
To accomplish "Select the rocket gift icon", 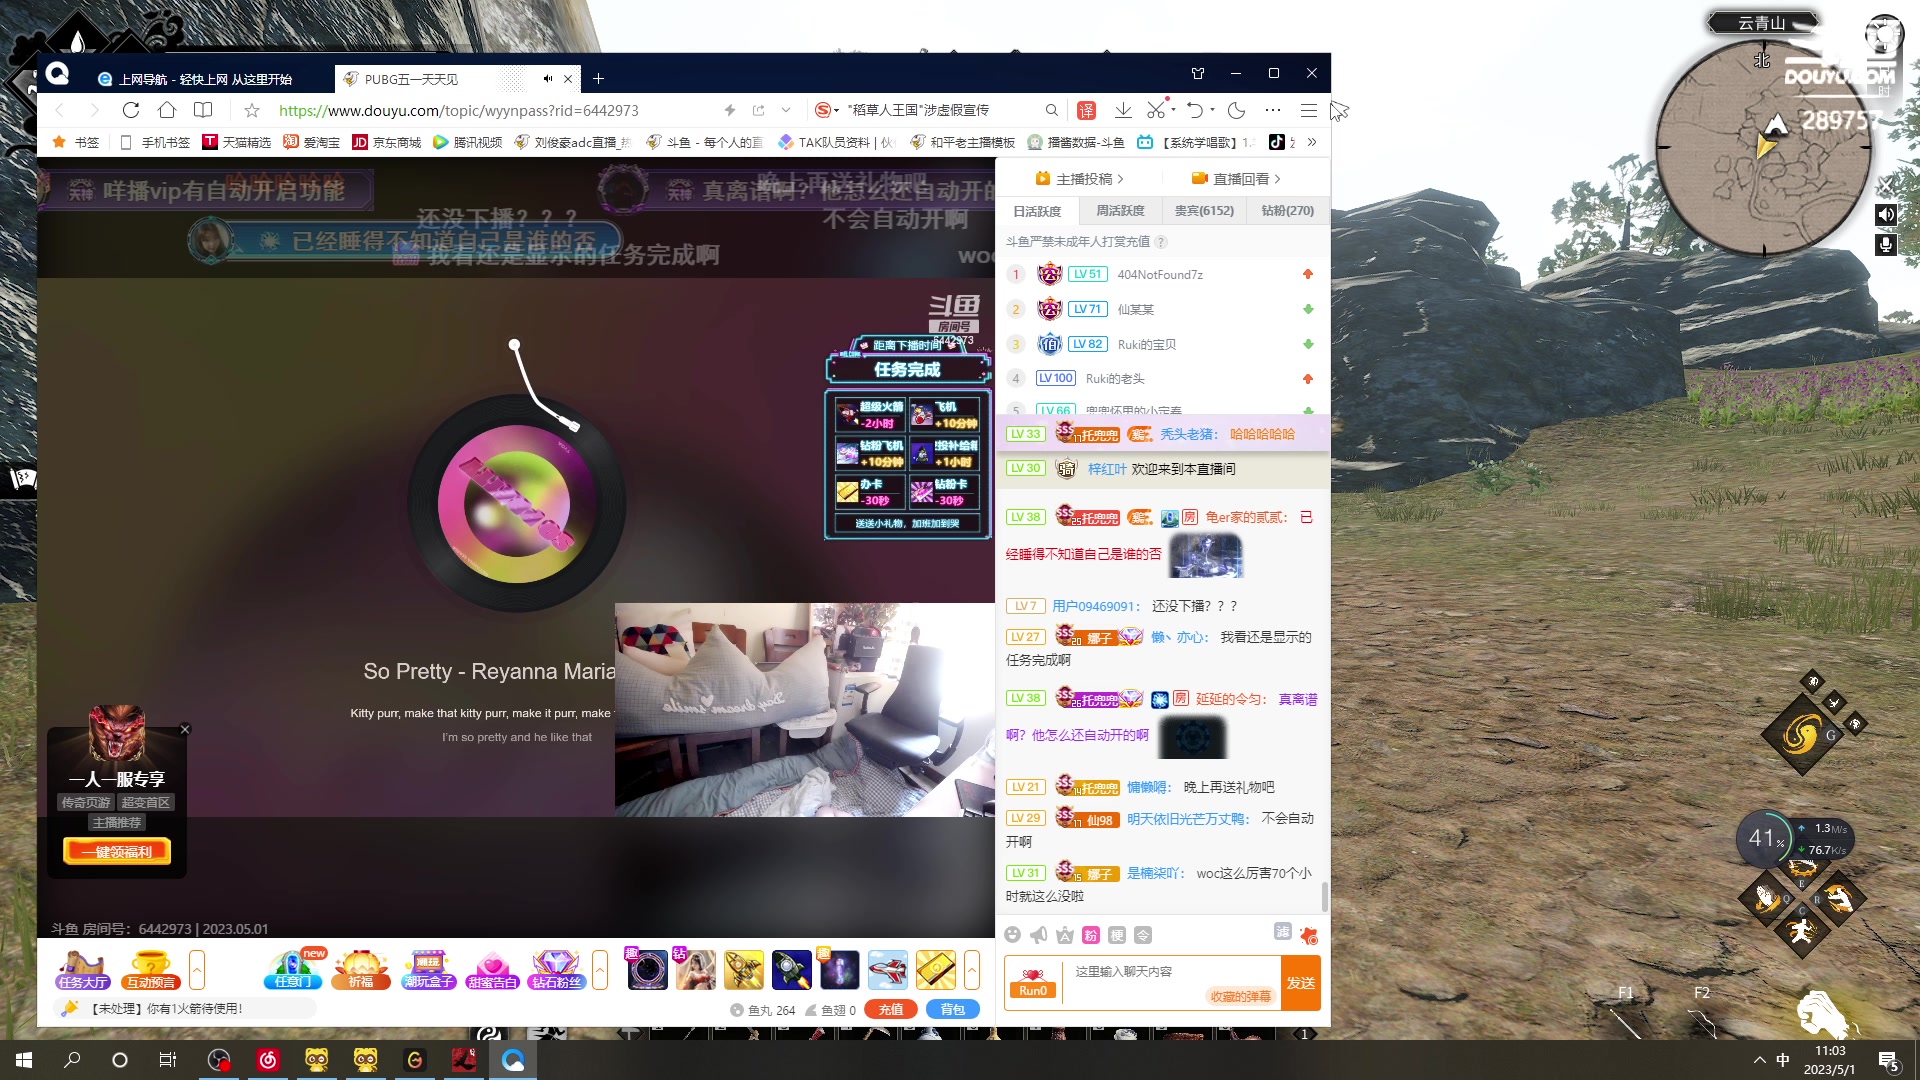I will click(x=791, y=970).
